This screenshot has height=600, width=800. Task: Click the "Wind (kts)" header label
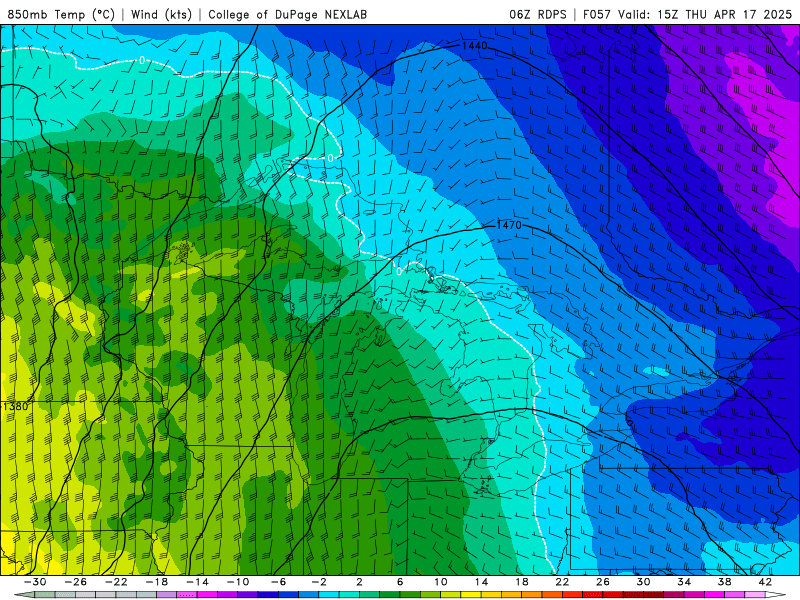pyautogui.click(x=161, y=14)
